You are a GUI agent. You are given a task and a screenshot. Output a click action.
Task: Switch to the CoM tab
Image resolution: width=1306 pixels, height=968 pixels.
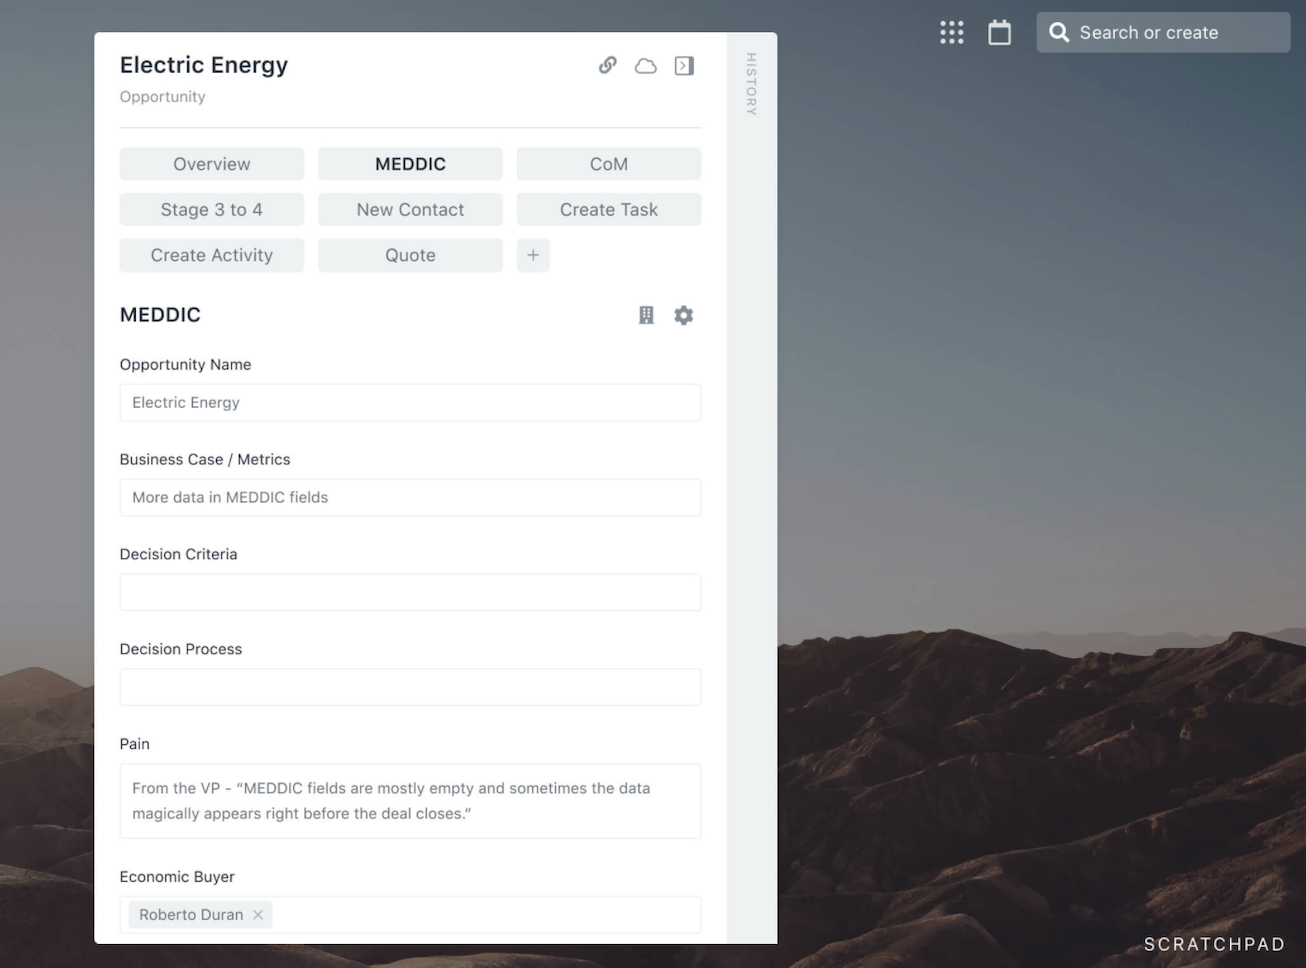click(x=608, y=163)
